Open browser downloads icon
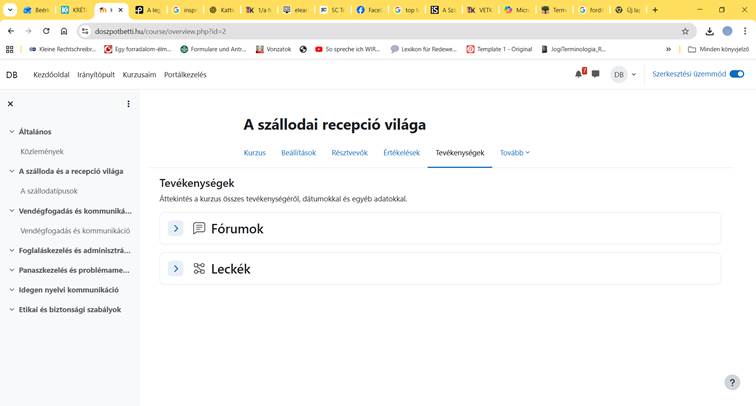 click(709, 31)
